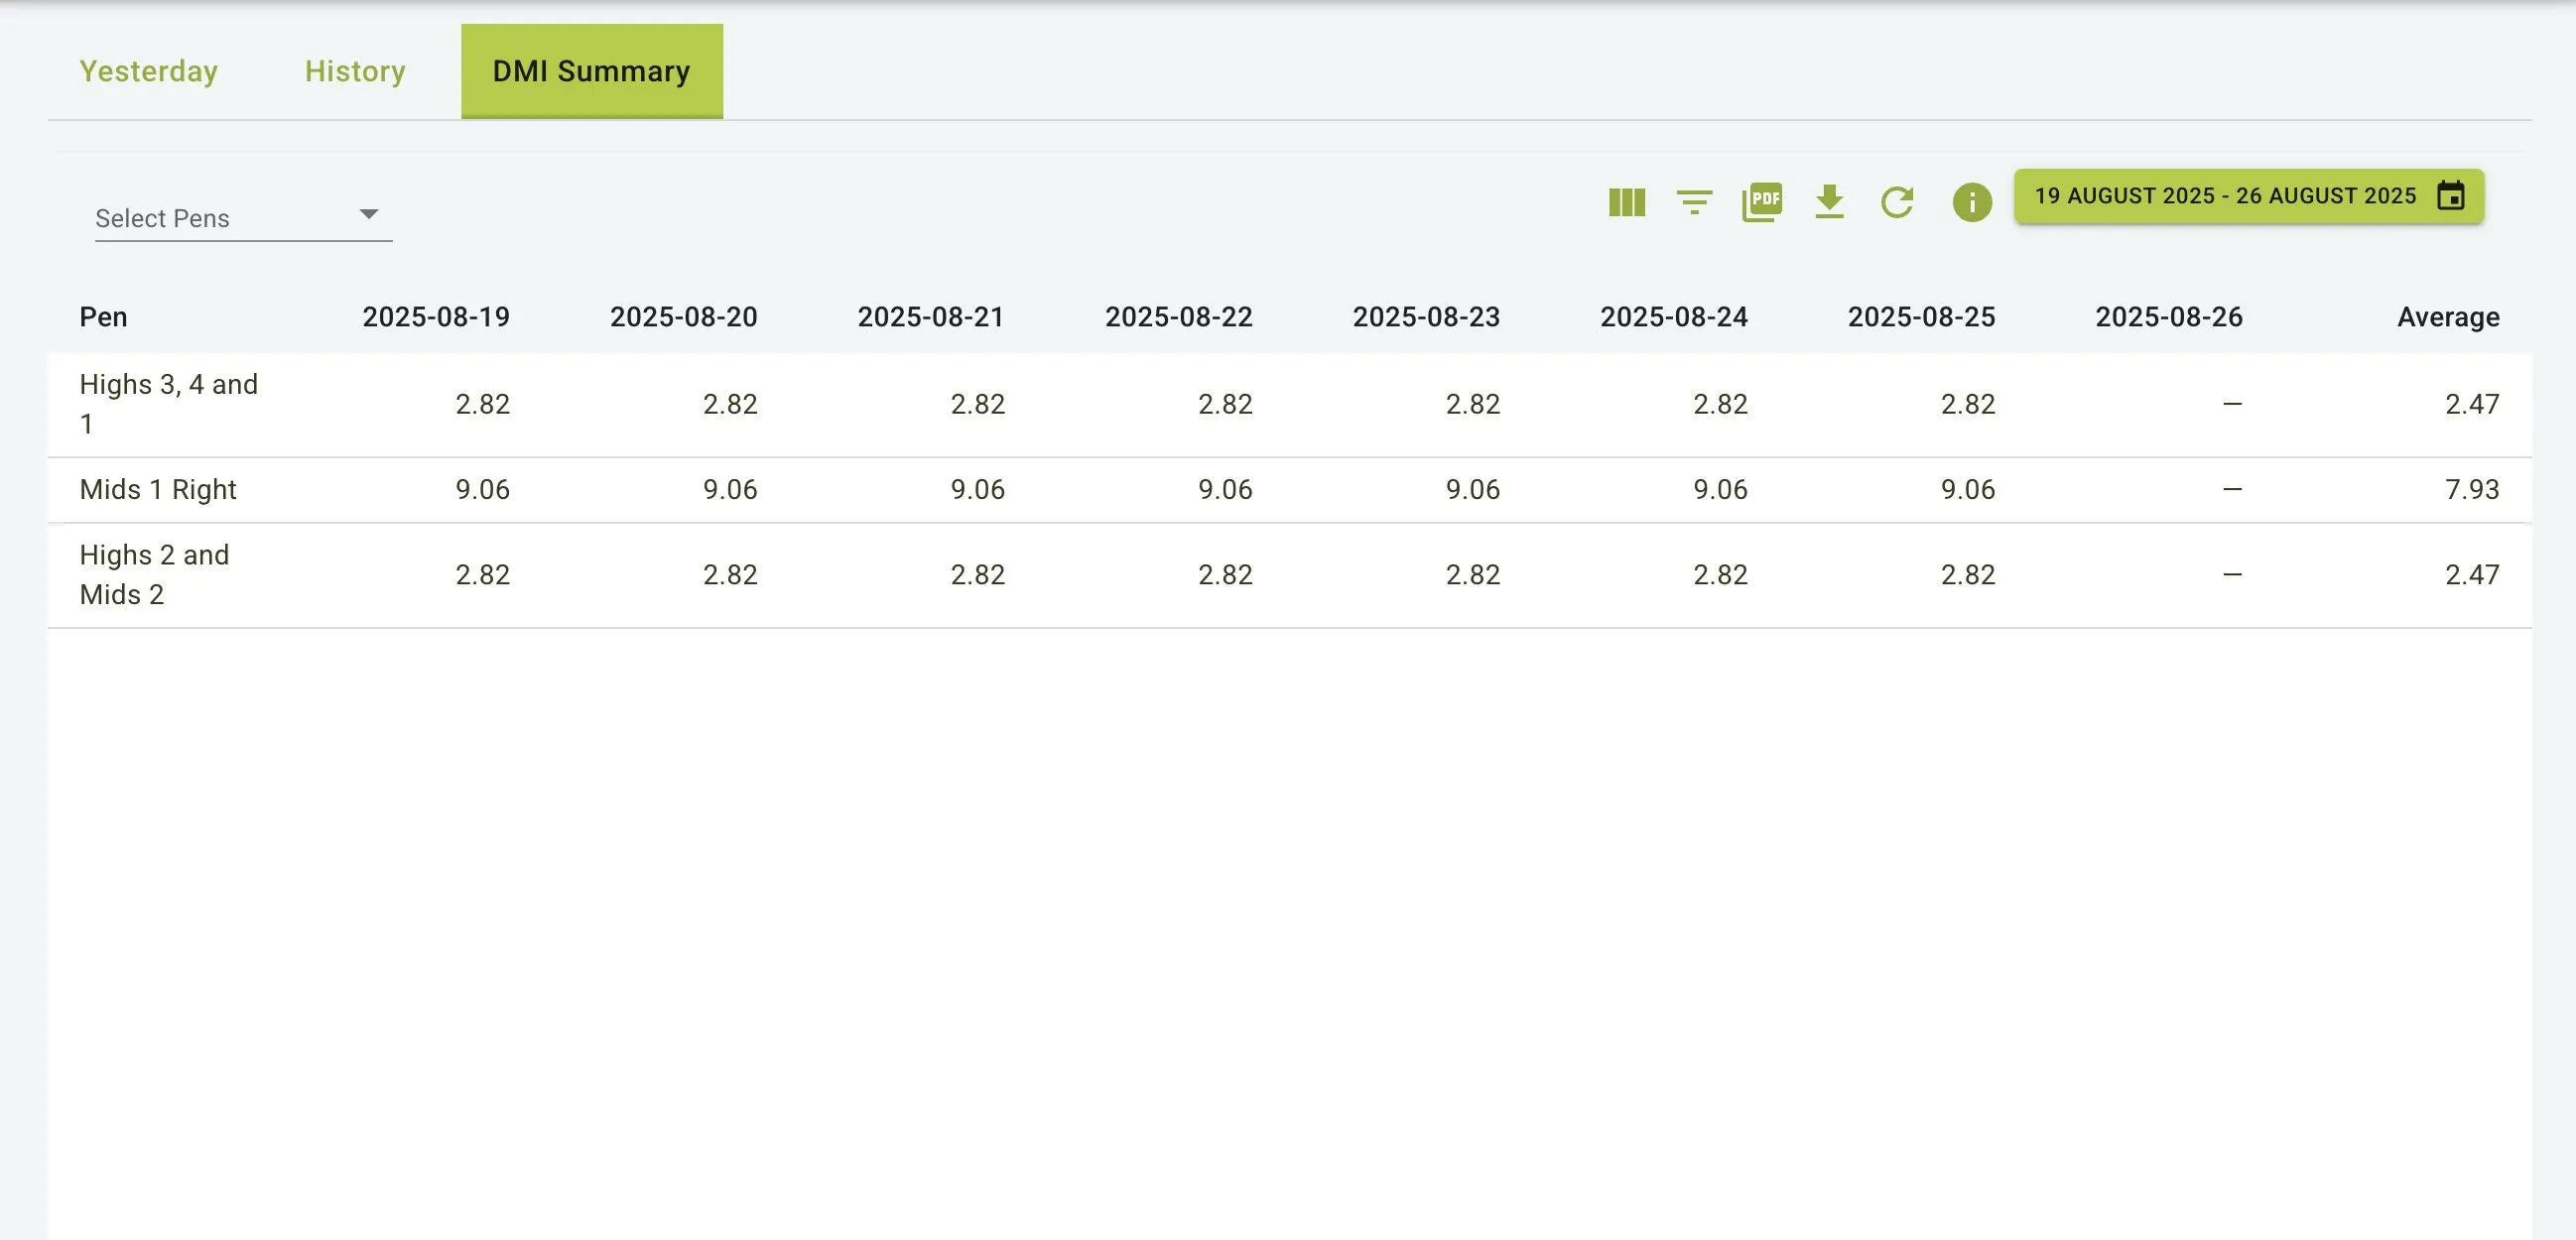Expand the Select Pens dropdown
This screenshot has width=2576, height=1240.
pyautogui.click(x=243, y=217)
